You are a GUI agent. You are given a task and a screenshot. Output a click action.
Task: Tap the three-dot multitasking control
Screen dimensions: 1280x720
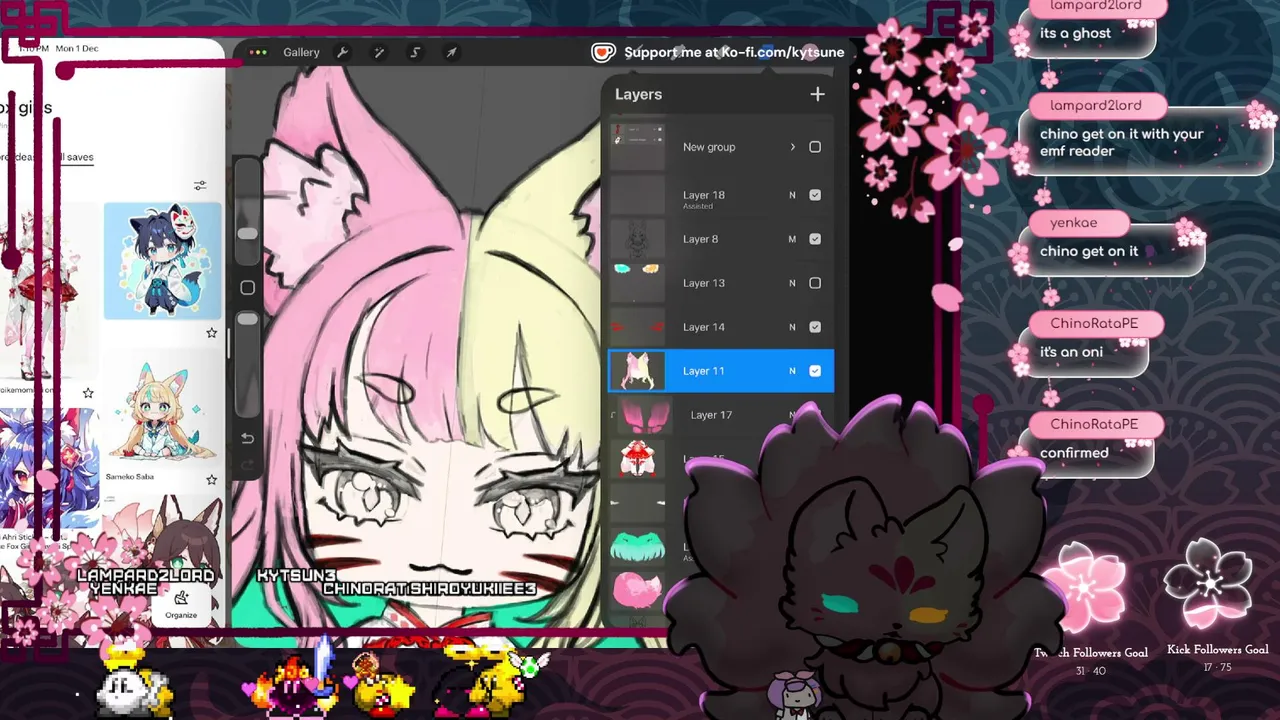[258, 52]
